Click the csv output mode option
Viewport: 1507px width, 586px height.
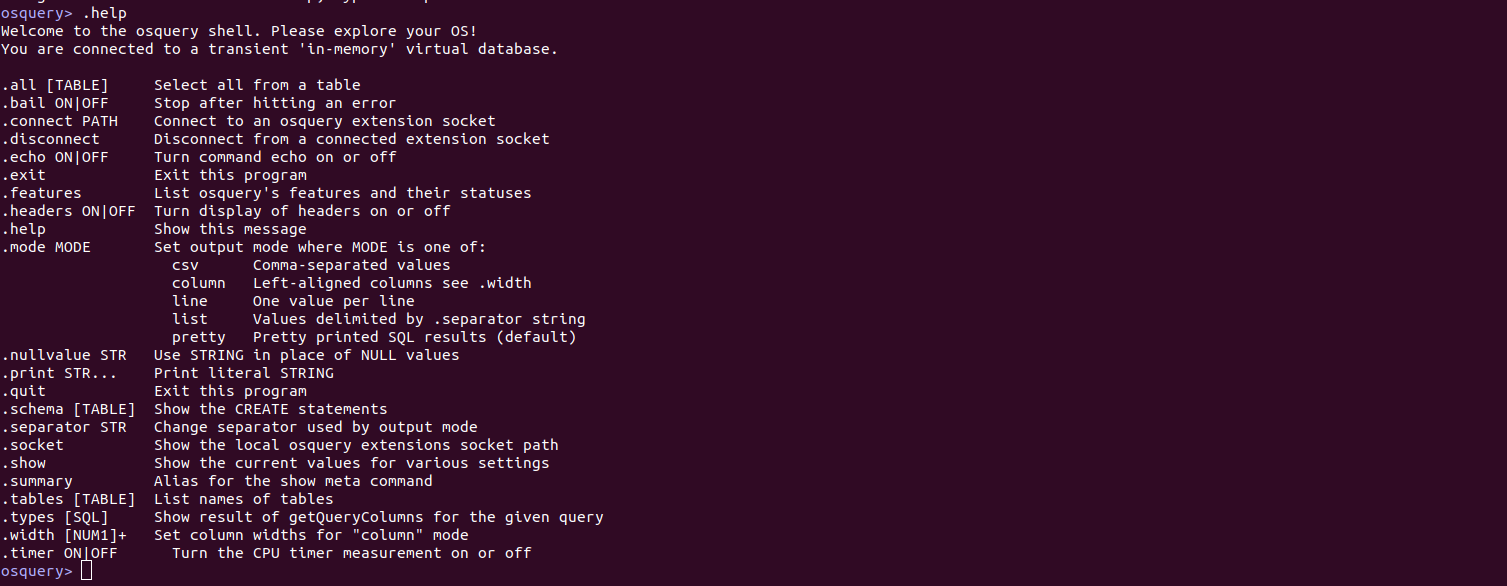(186, 265)
